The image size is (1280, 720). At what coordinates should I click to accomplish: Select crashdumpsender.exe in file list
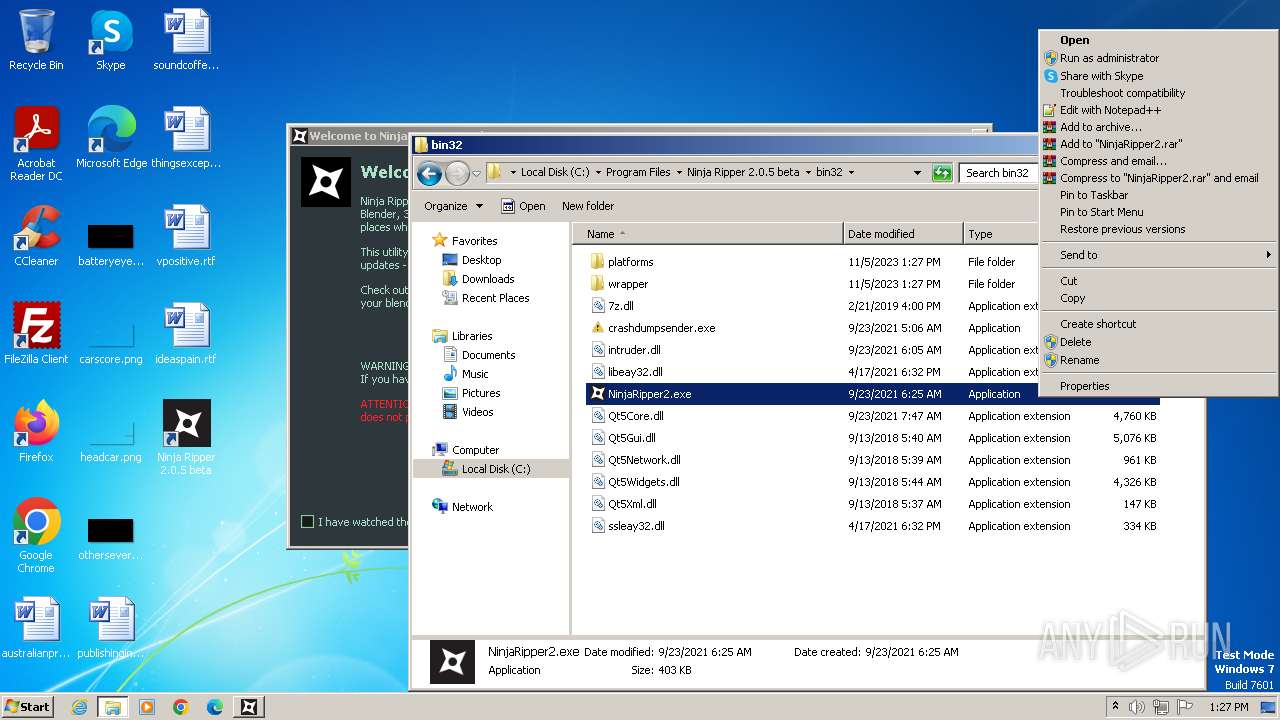[x=661, y=328]
